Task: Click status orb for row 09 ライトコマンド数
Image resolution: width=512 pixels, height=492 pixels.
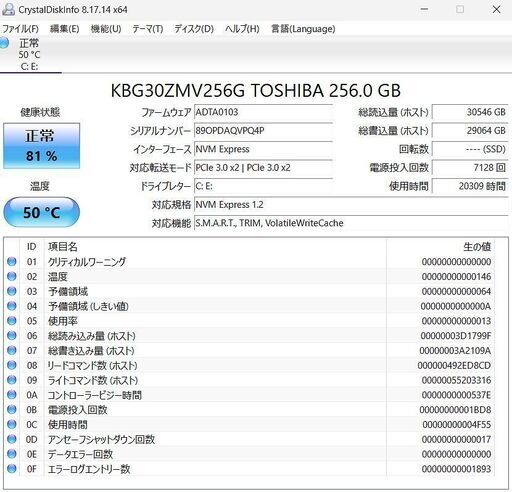Action: click(12, 380)
